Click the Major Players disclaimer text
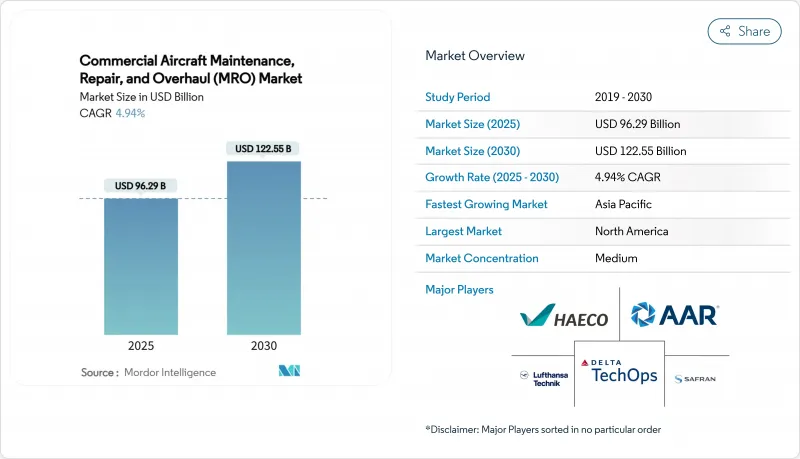800x459 pixels. (x=543, y=429)
